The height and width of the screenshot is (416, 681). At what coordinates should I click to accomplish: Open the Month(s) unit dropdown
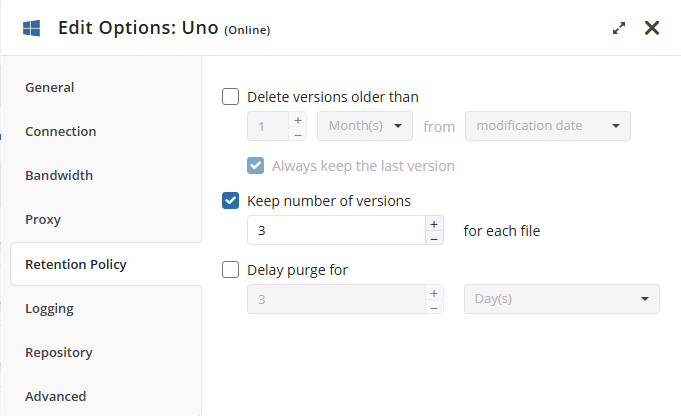pyautogui.click(x=365, y=126)
